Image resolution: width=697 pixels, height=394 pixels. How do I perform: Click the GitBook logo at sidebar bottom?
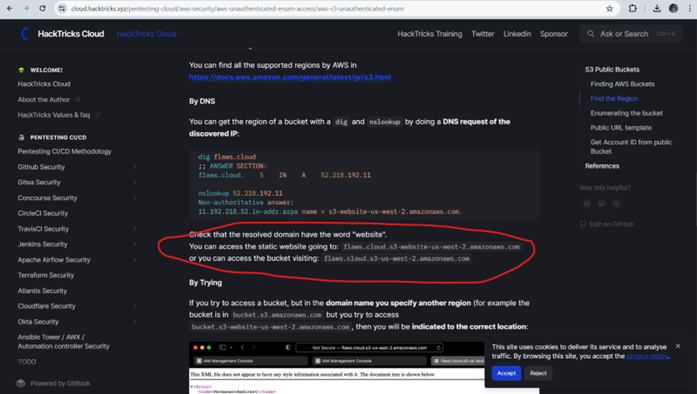coord(20,383)
